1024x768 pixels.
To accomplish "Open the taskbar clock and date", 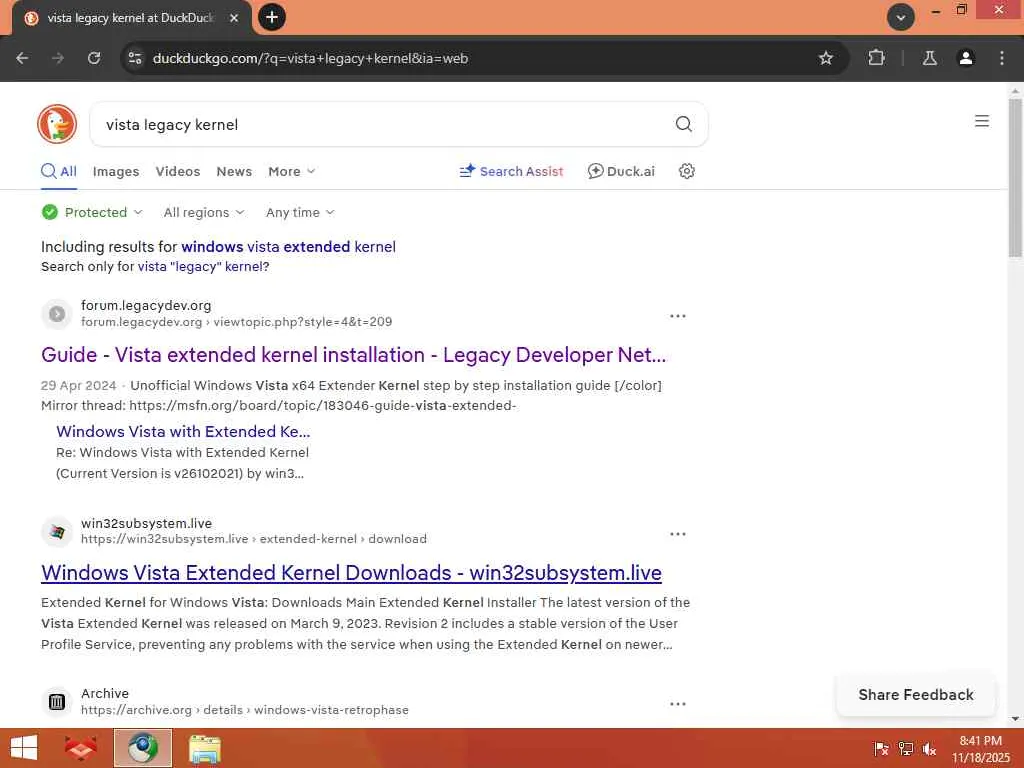I will (980, 749).
